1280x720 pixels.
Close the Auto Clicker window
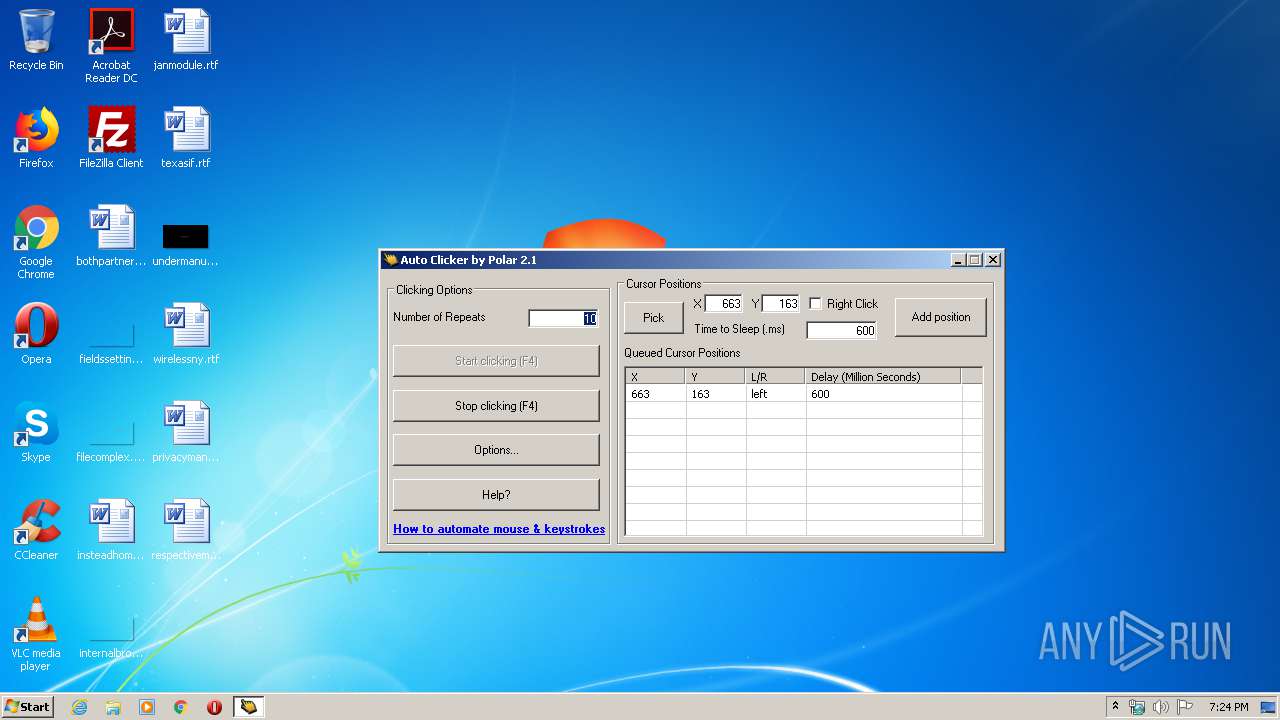pos(993,260)
